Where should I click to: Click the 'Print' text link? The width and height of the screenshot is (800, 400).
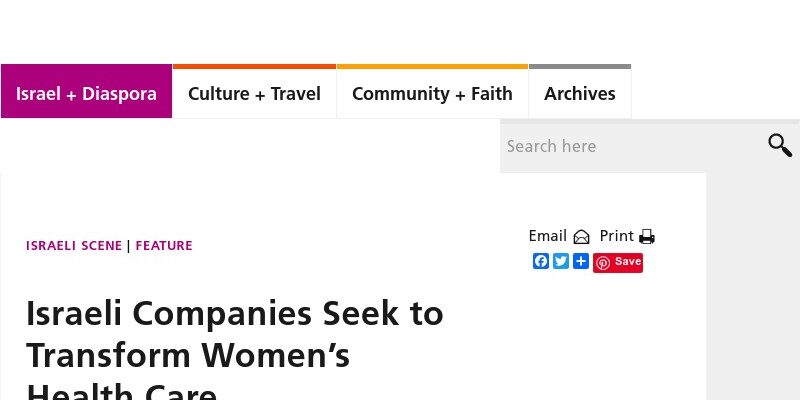616,236
